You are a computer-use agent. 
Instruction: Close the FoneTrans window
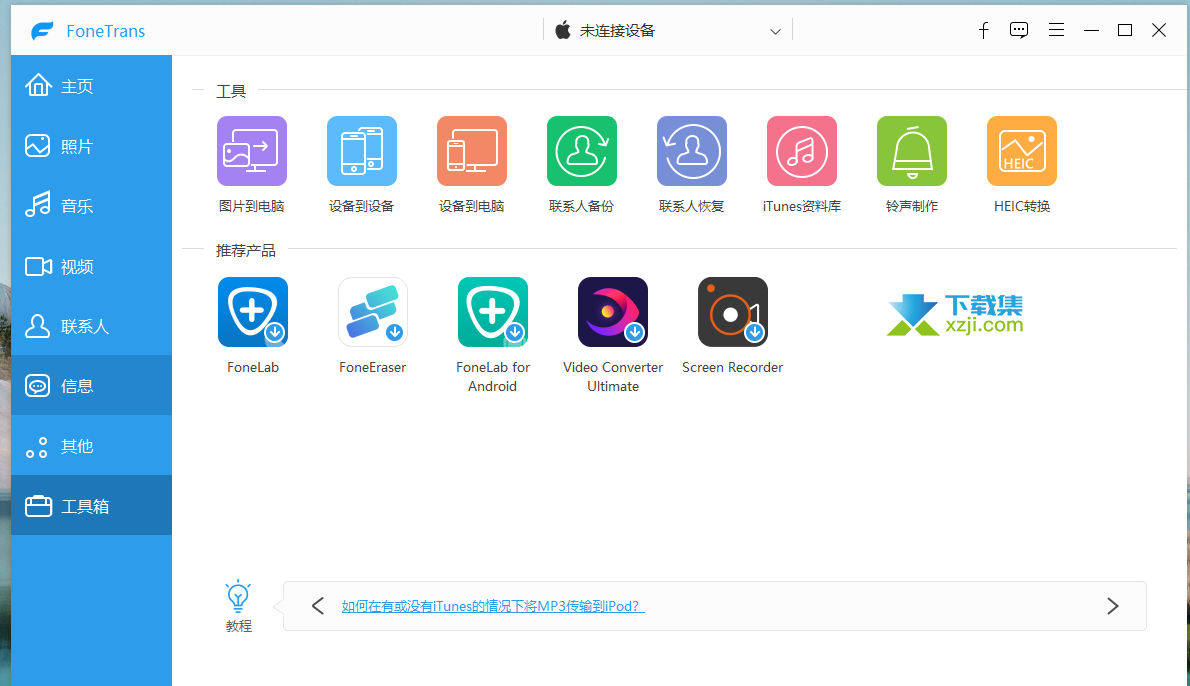pos(1159,30)
